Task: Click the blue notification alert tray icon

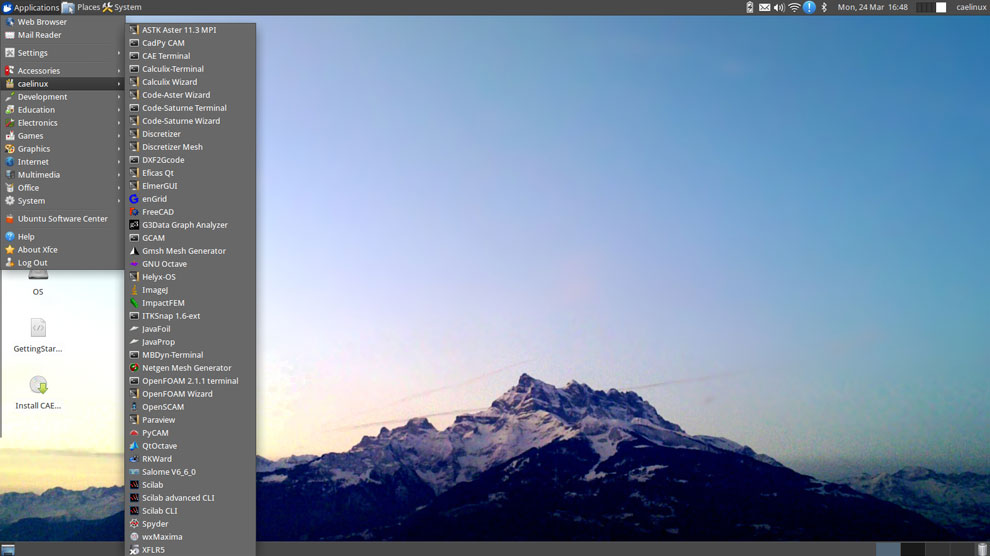Action: coord(809,8)
